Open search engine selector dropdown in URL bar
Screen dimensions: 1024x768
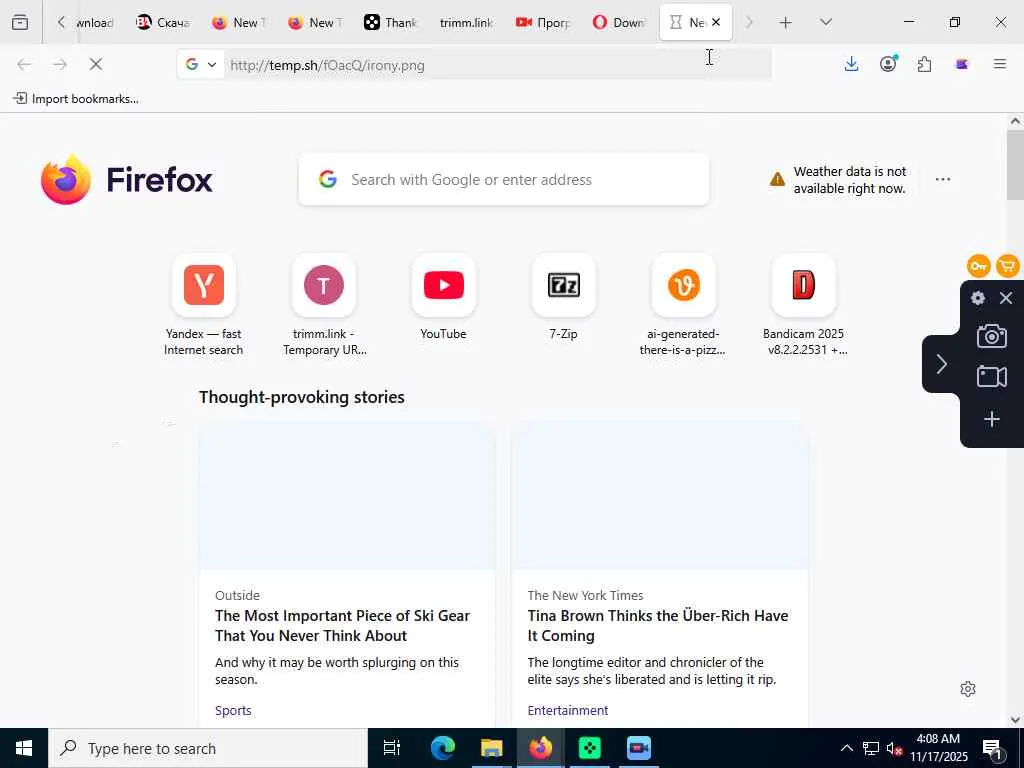tap(200, 64)
